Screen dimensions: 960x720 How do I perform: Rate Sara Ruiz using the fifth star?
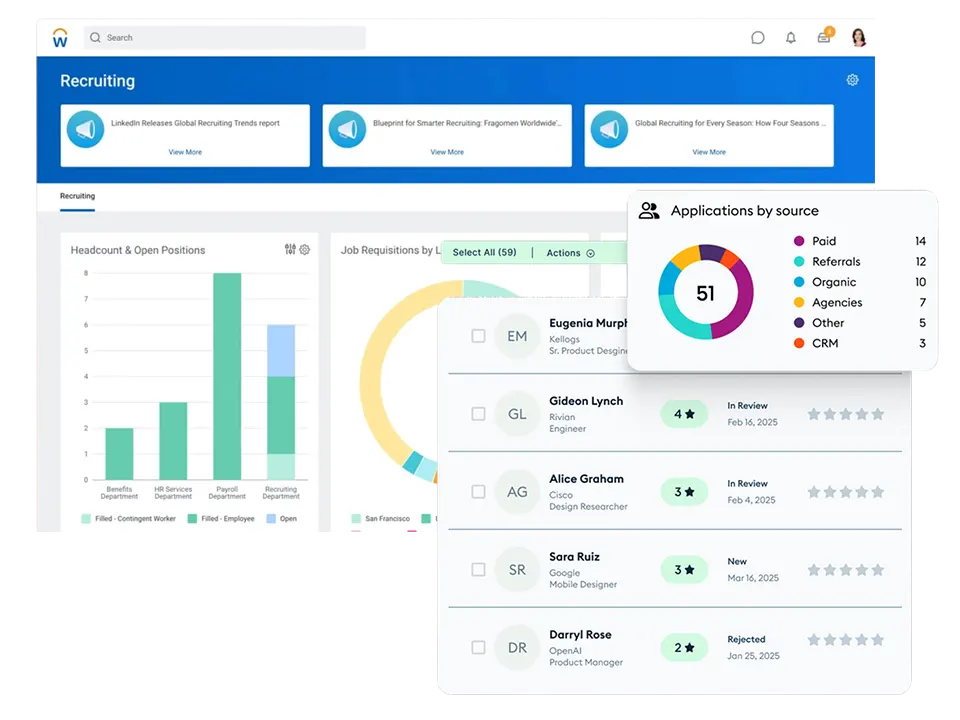pyautogui.click(x=878, y=570)
